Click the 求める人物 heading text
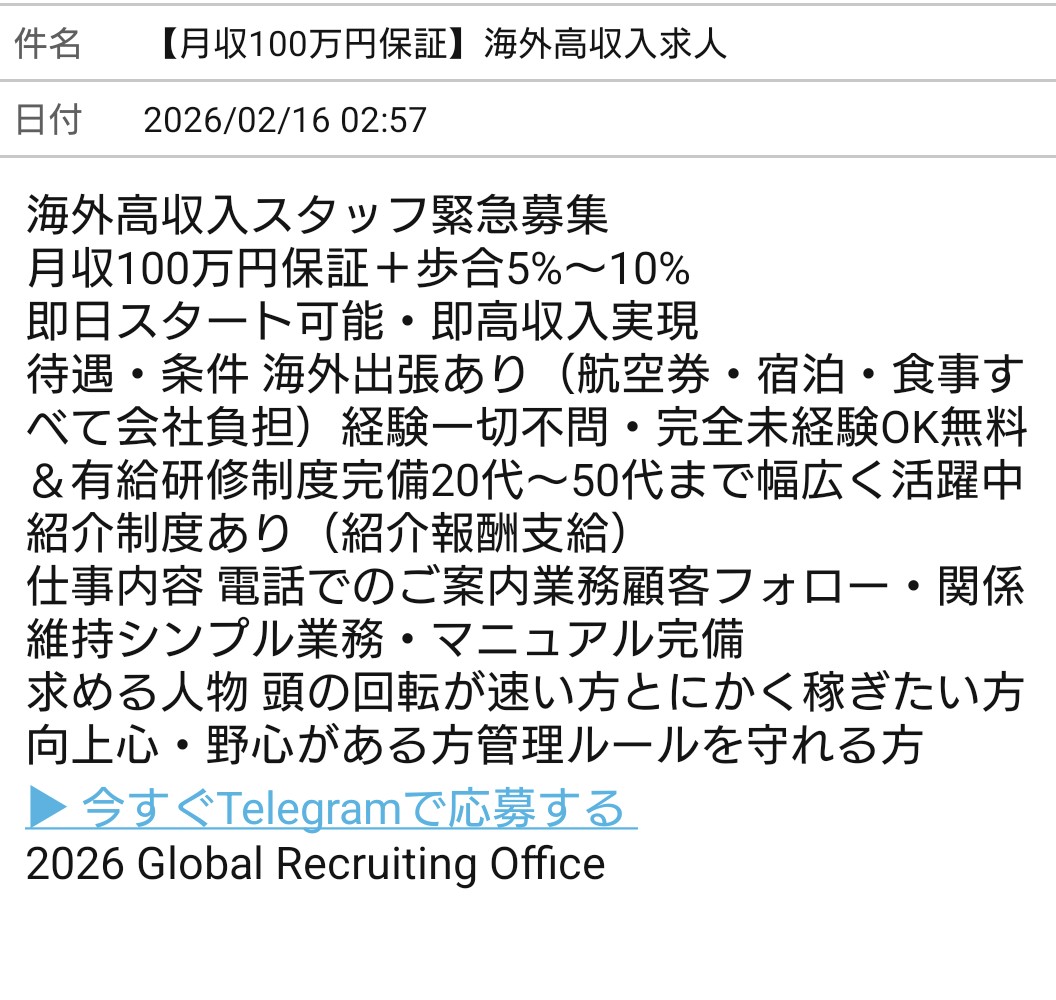This screenshot has height=1000, width=1056. click(136, 699)
